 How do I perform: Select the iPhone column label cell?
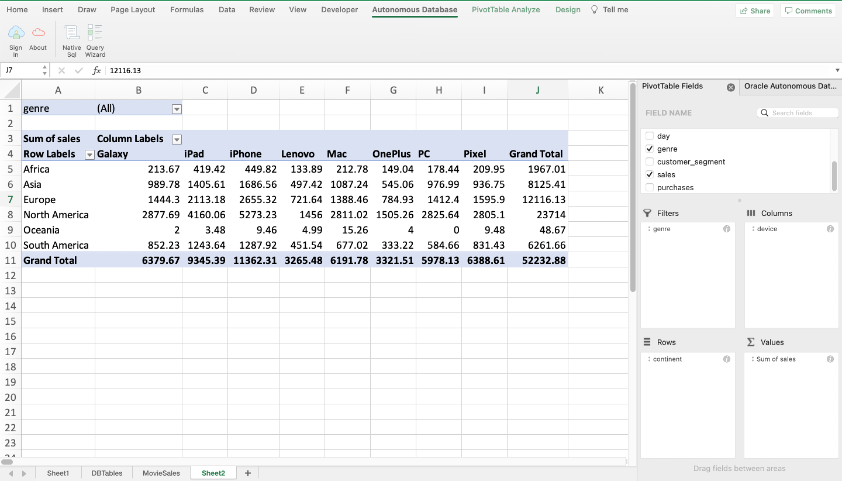pos(253,154)
